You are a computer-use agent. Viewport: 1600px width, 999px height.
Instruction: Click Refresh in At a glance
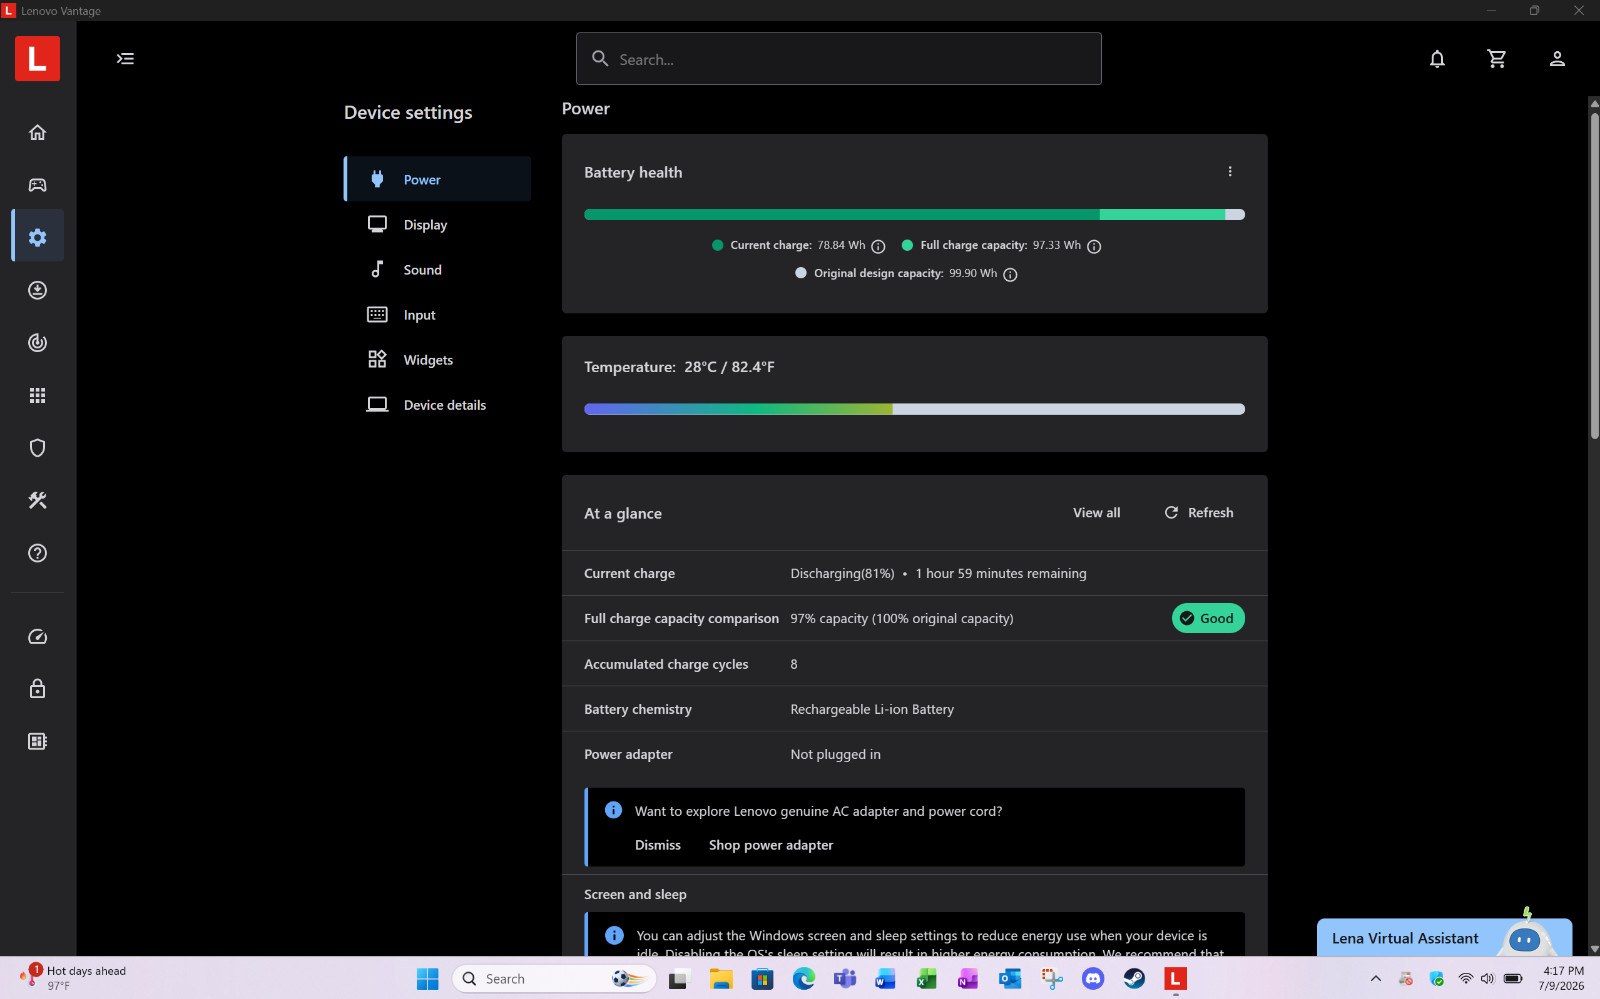[1199, 513]
